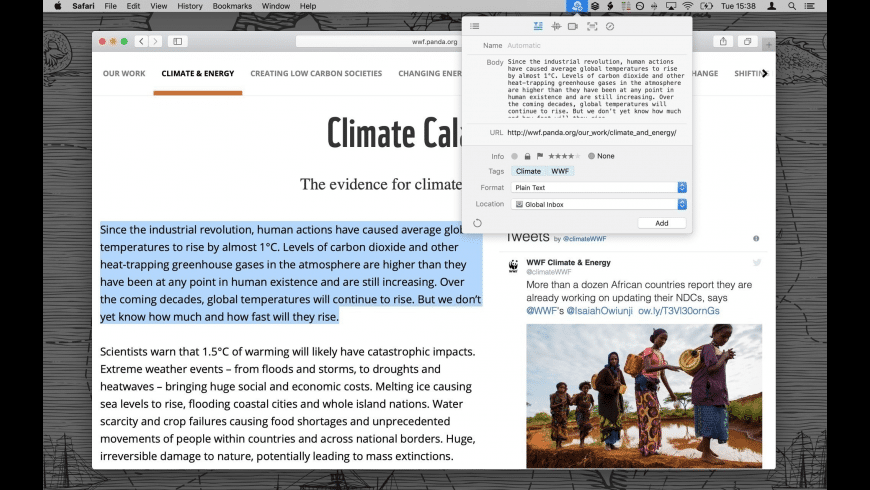870x490 pixels.
Task: Toggle the flag marker
Action: point(539,156)
